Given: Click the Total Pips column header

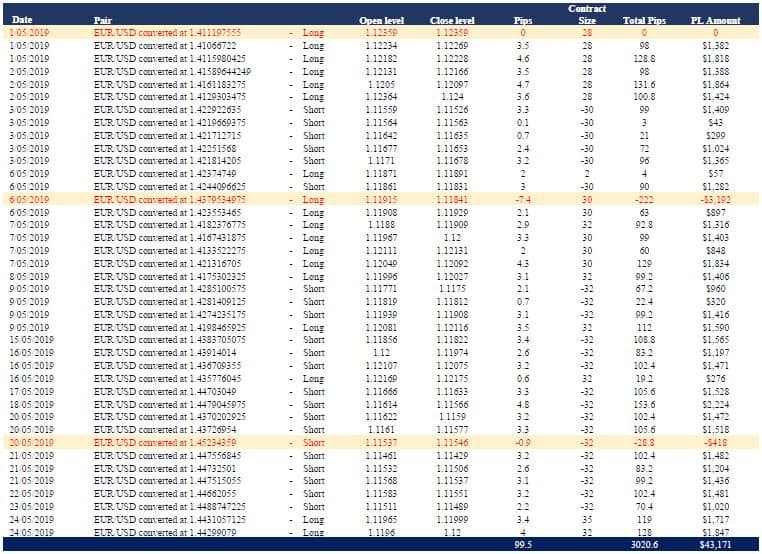Looking at the screenshot, I should pyautogui.click(x=644, y=20).
